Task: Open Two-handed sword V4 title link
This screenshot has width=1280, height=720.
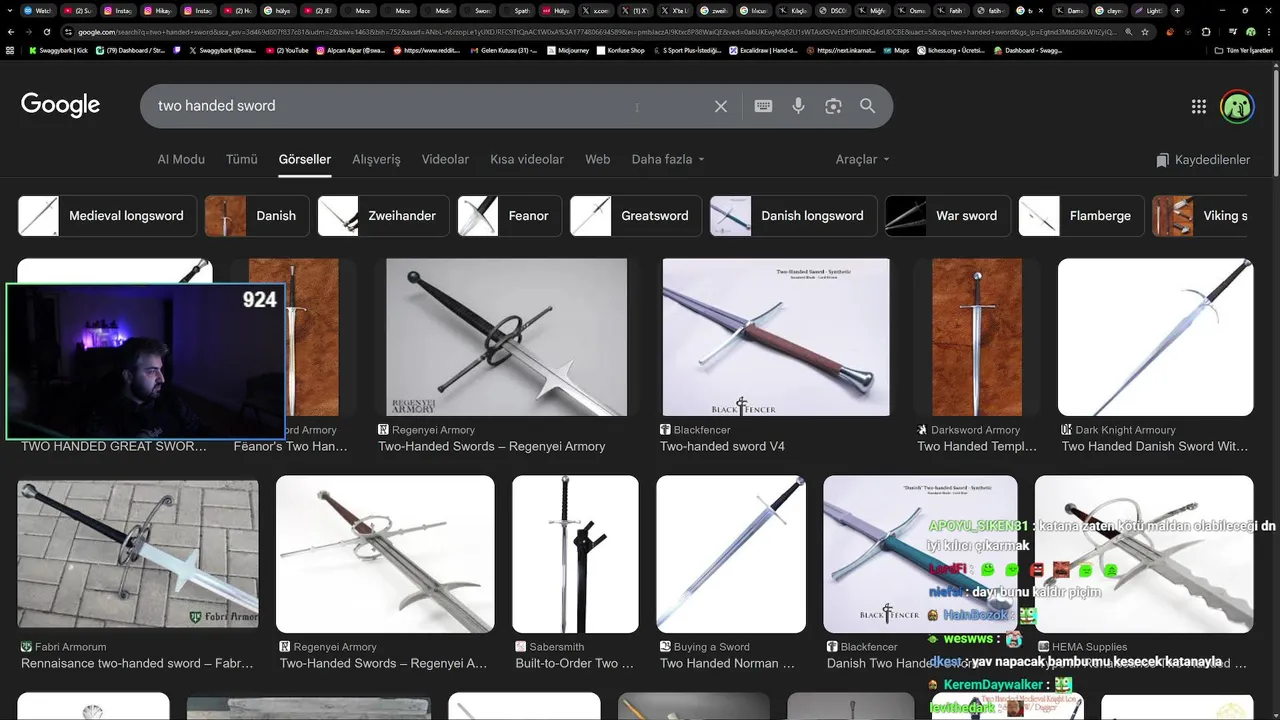Action: pyautogui.click(x=722, y=447)
